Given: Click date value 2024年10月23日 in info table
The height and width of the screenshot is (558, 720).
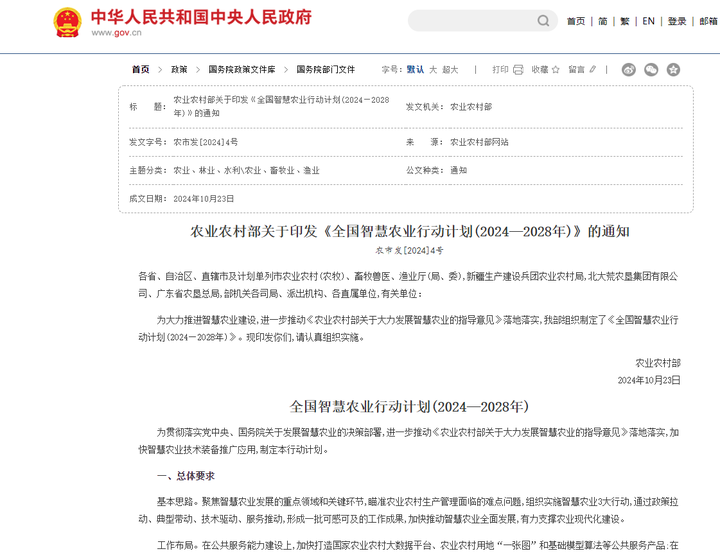Looking at the screenshot, I should click(x=203, y=199).
